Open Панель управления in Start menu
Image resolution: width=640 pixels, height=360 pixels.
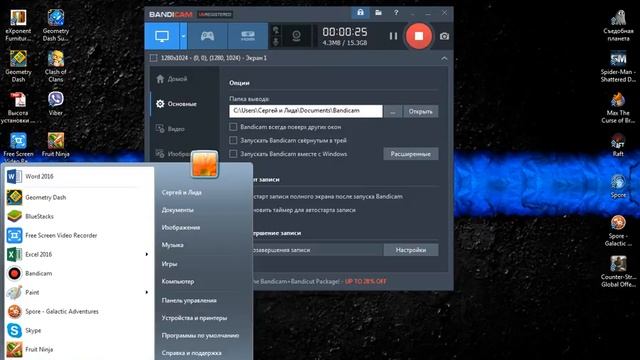pos(189,300)
